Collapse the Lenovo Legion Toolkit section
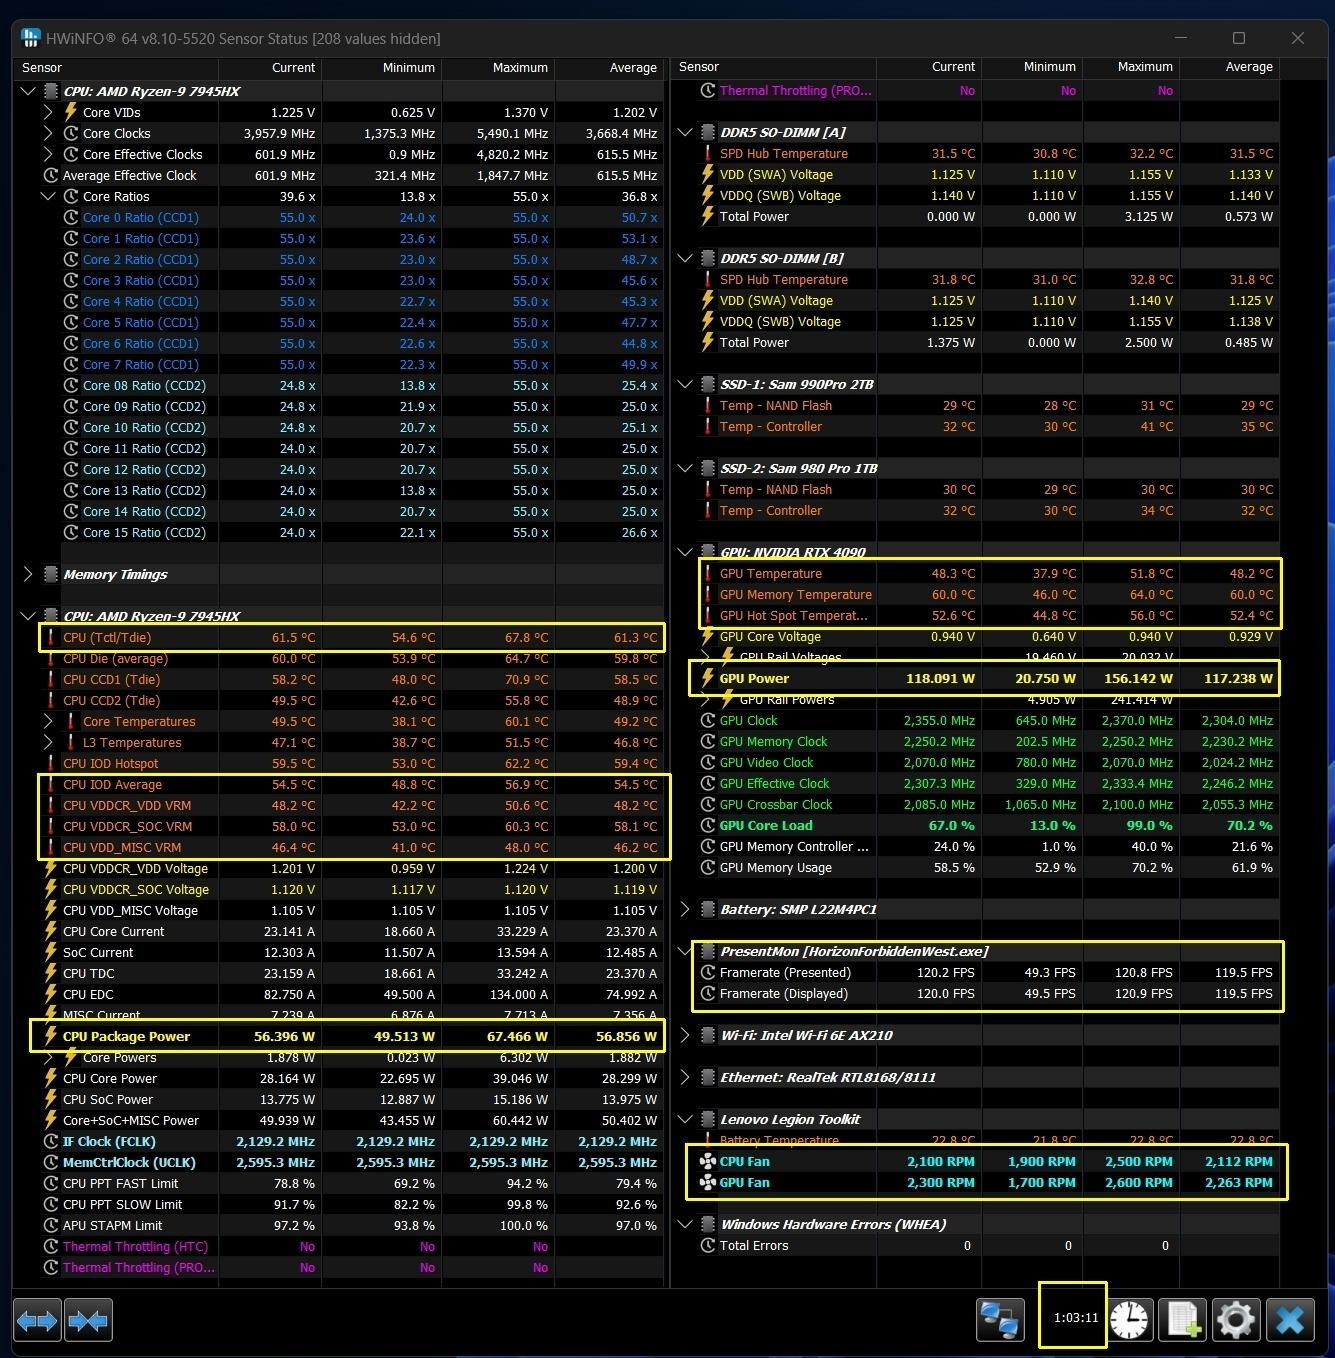1335x1358 pixels. point(685,1120)
